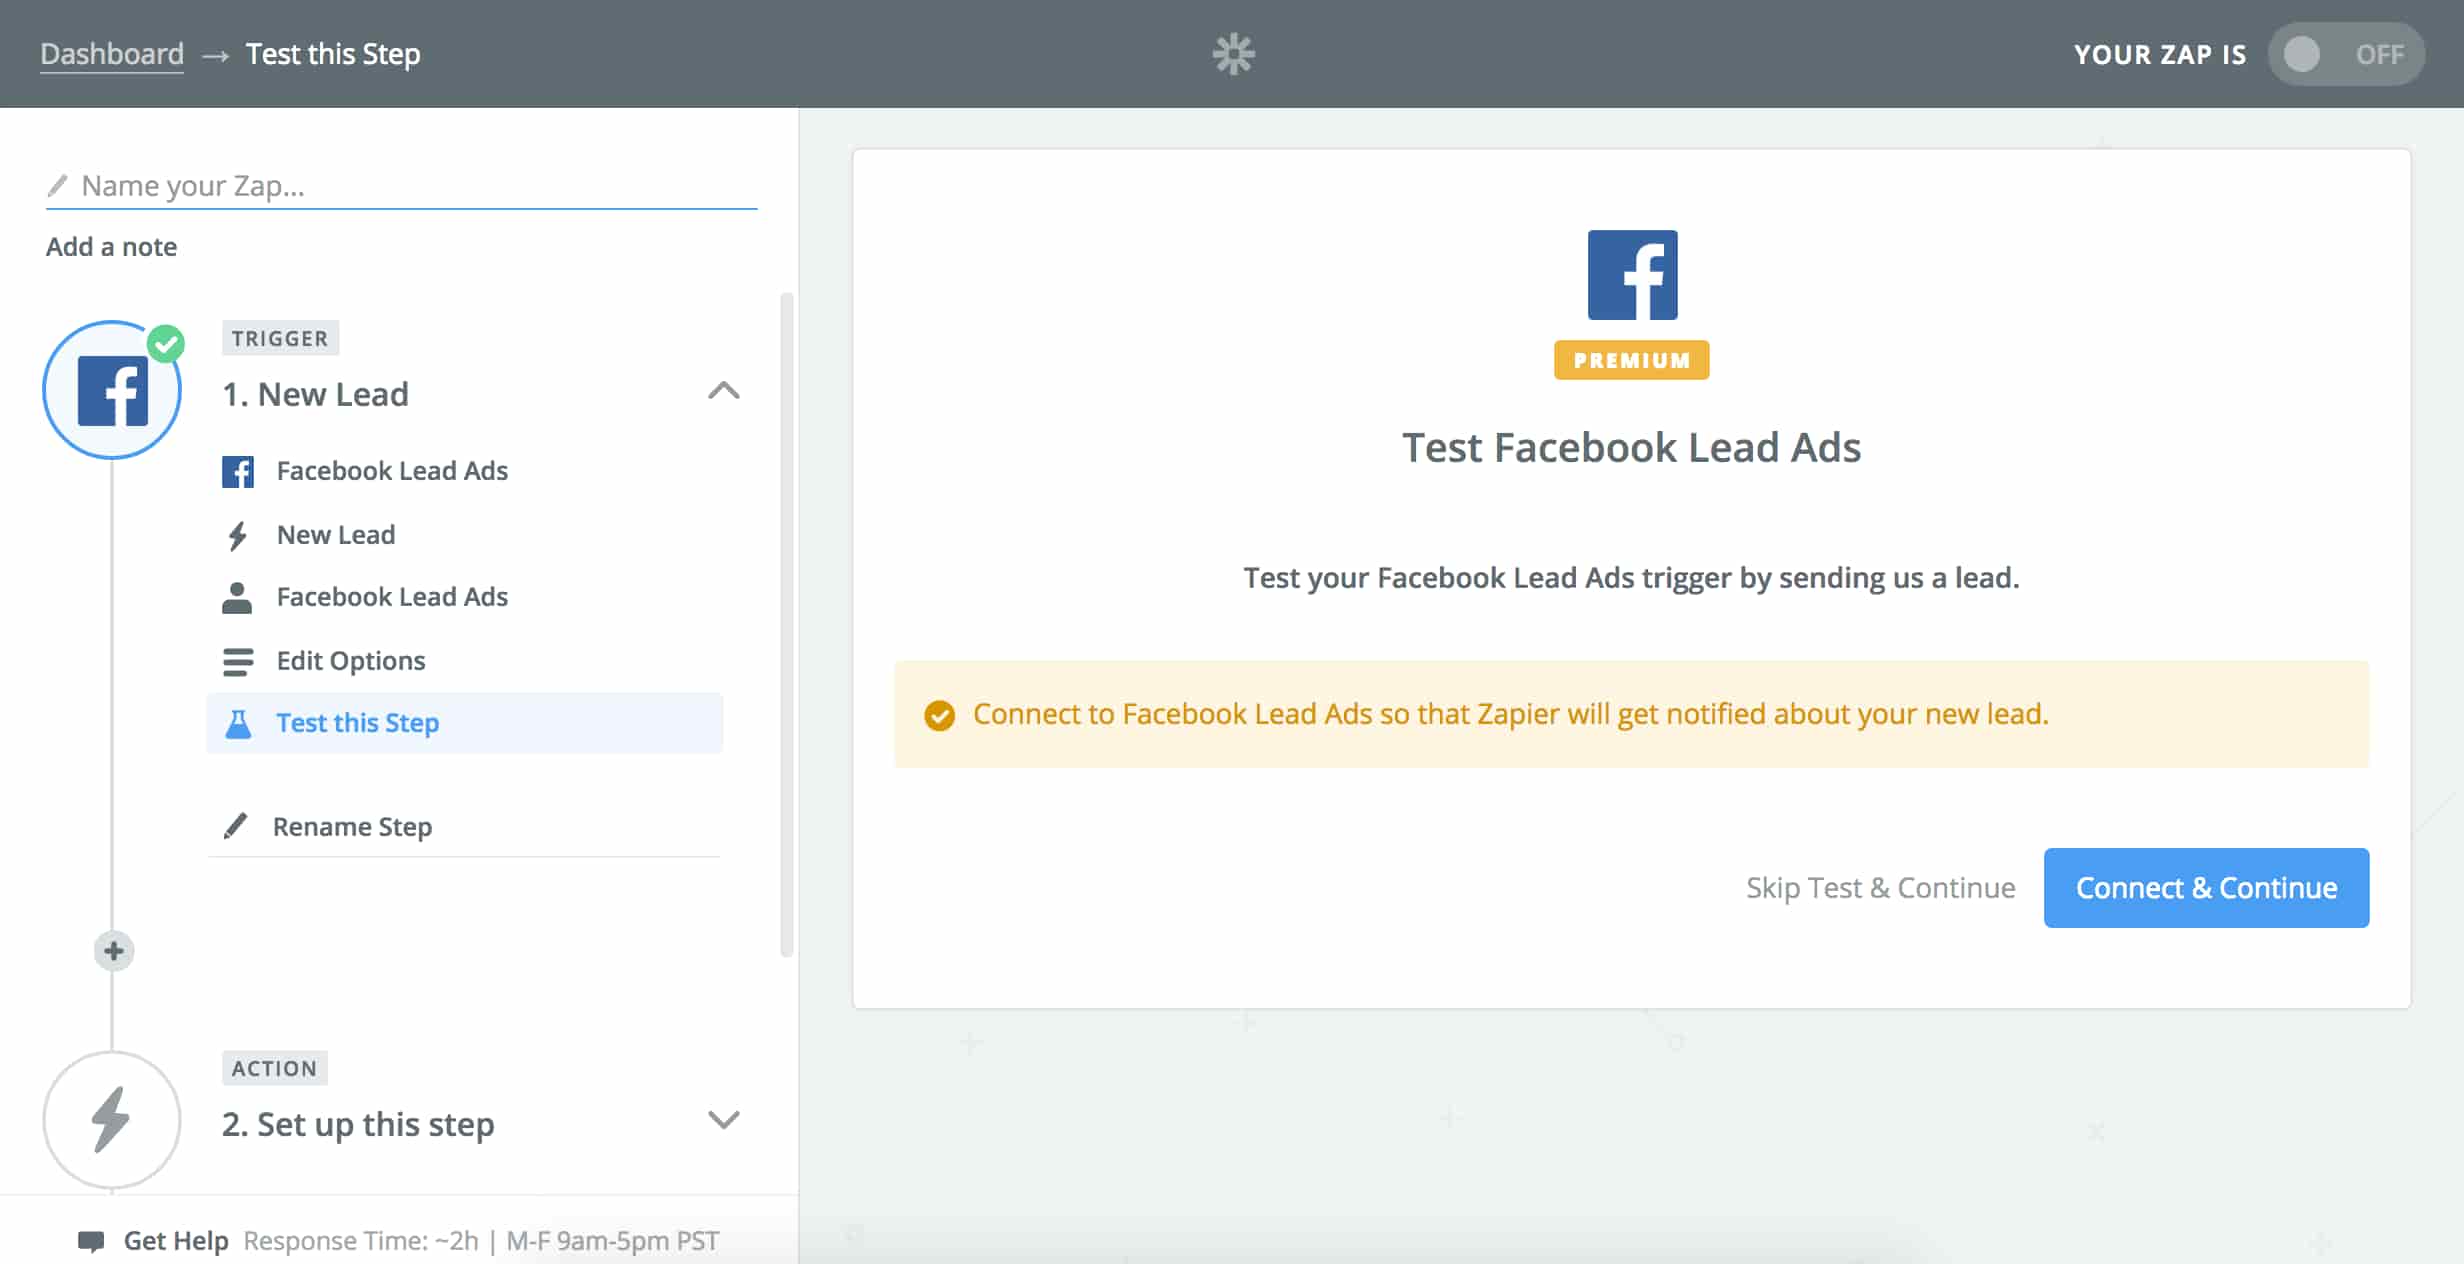Click the small Facebook icon beside first Facebook Lead Ads
The width and height of the screenshot is (2464, 1264).
click(x=238, y=471)
